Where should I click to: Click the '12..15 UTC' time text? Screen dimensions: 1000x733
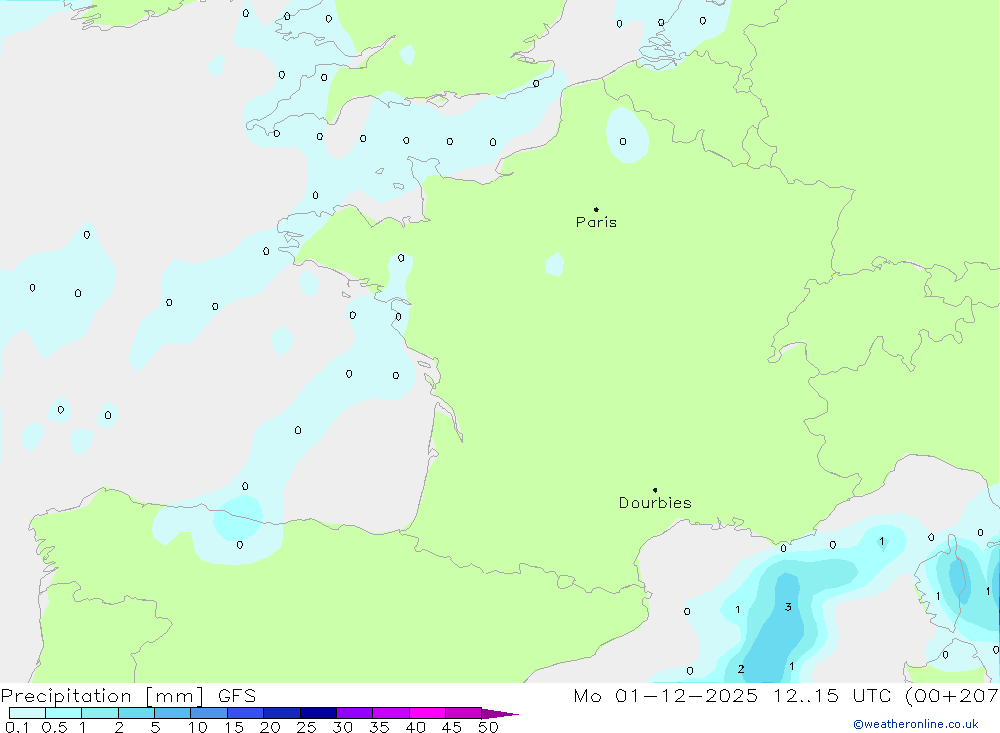click(832, 696)
